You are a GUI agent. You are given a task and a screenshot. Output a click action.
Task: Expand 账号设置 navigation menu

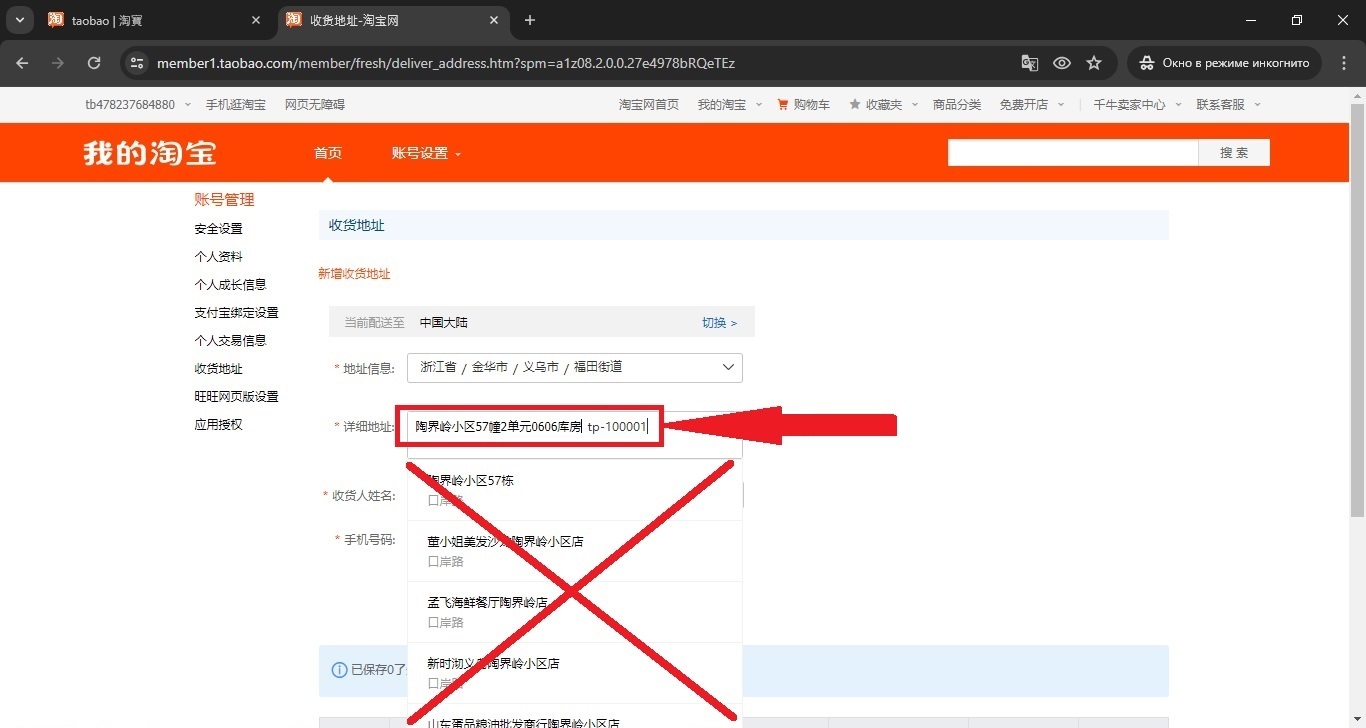coord(426,153)
